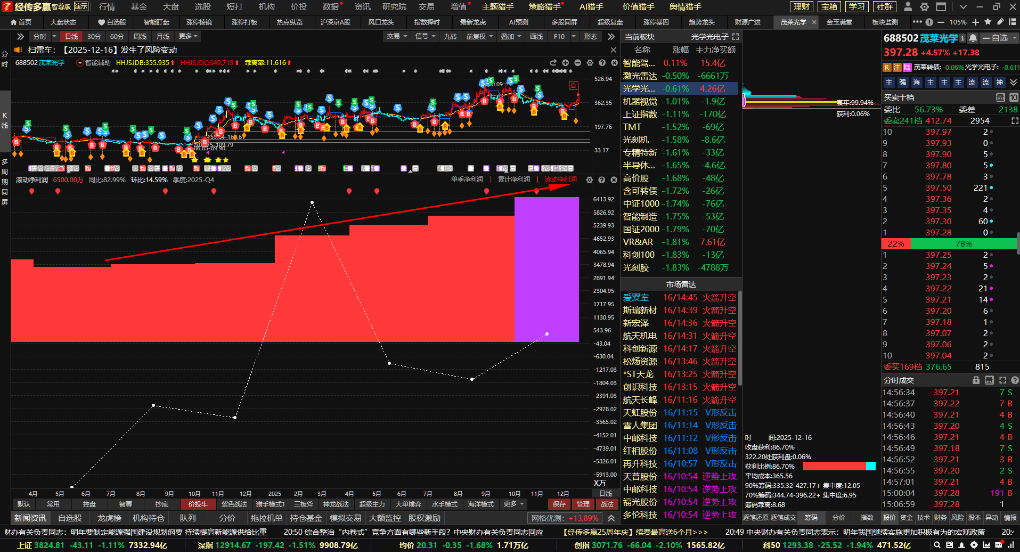Click the zoom-in plus icon next to 105%
The height and width of the screenshot is (552, 1020).
pyautogui.click(x=977, y=21)
